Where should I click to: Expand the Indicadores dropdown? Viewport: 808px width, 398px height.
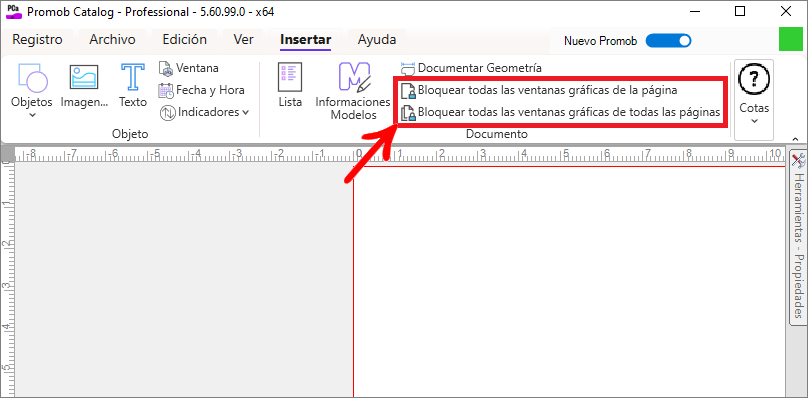(x=205, y=112)
